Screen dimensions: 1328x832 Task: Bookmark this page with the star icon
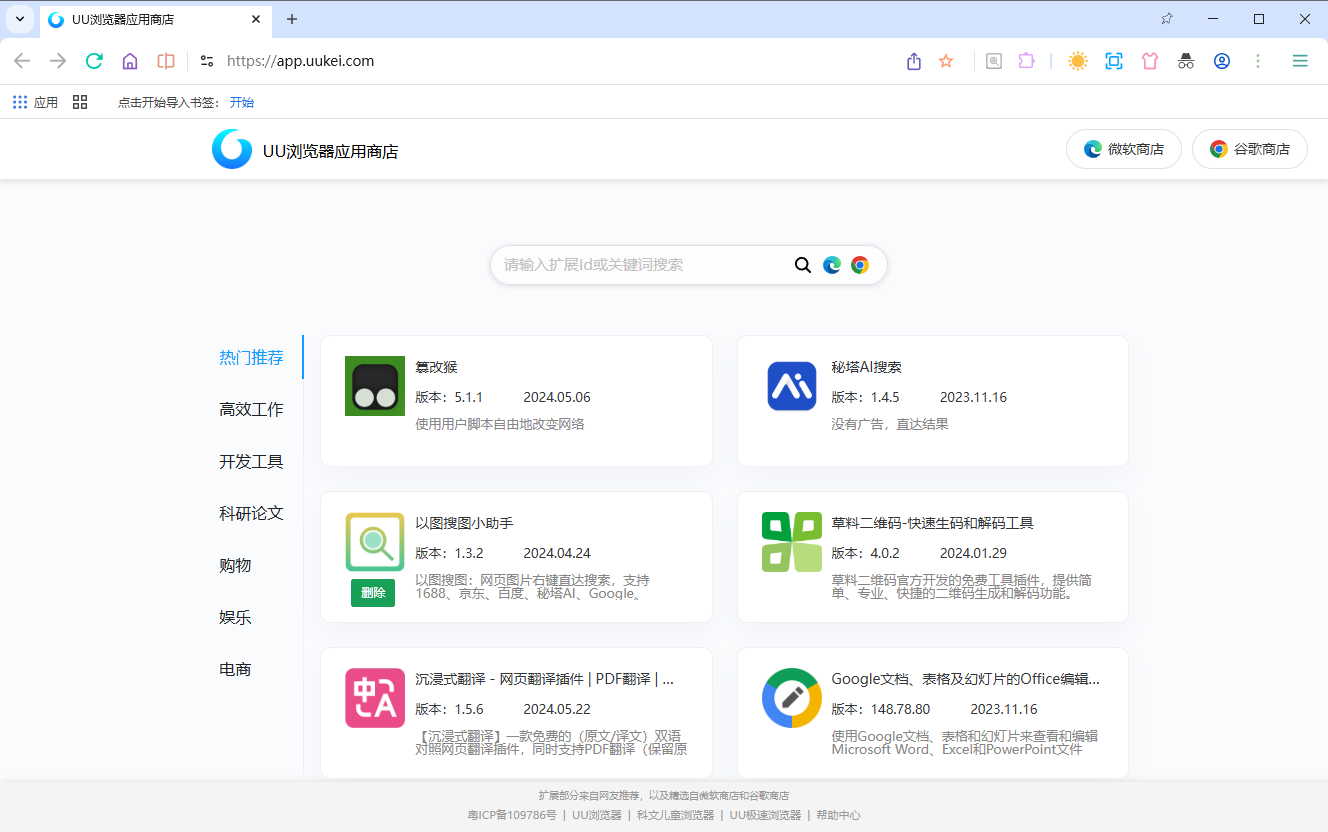946,61
